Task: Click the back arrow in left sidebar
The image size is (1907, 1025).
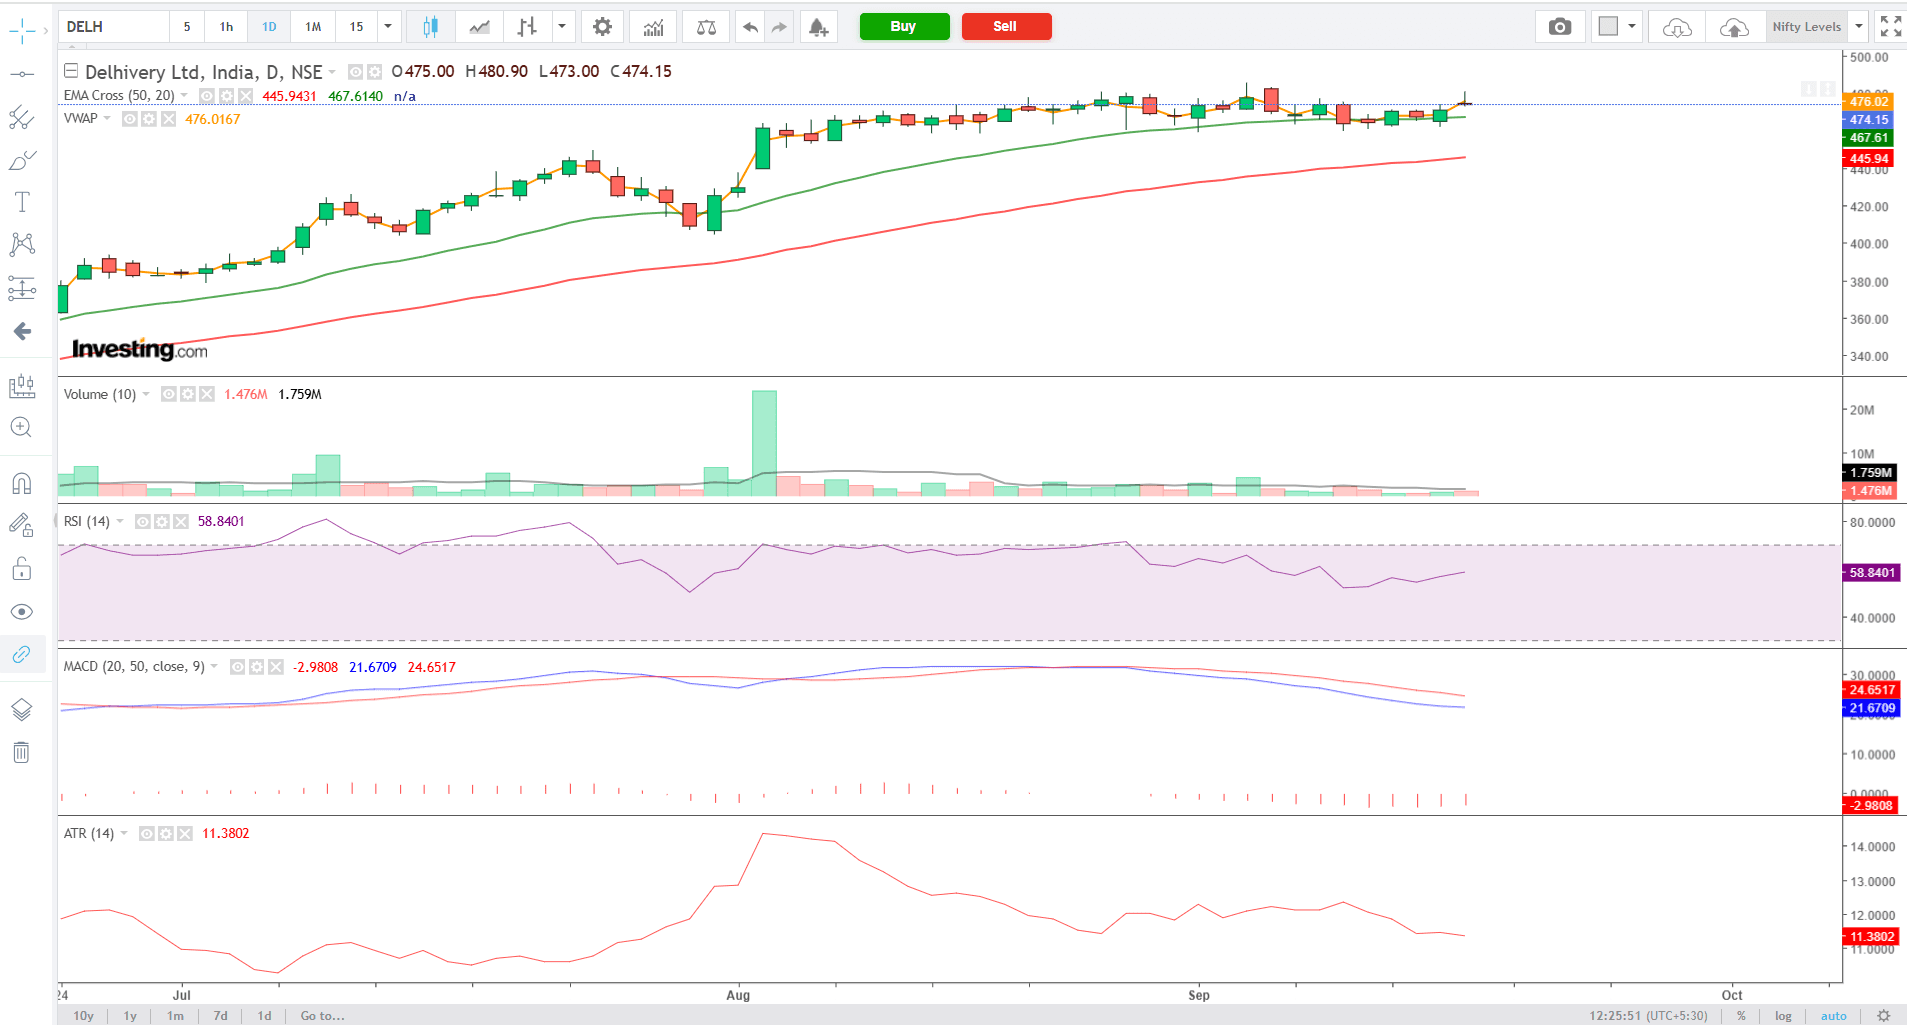Action: click(x=22, y=331)
